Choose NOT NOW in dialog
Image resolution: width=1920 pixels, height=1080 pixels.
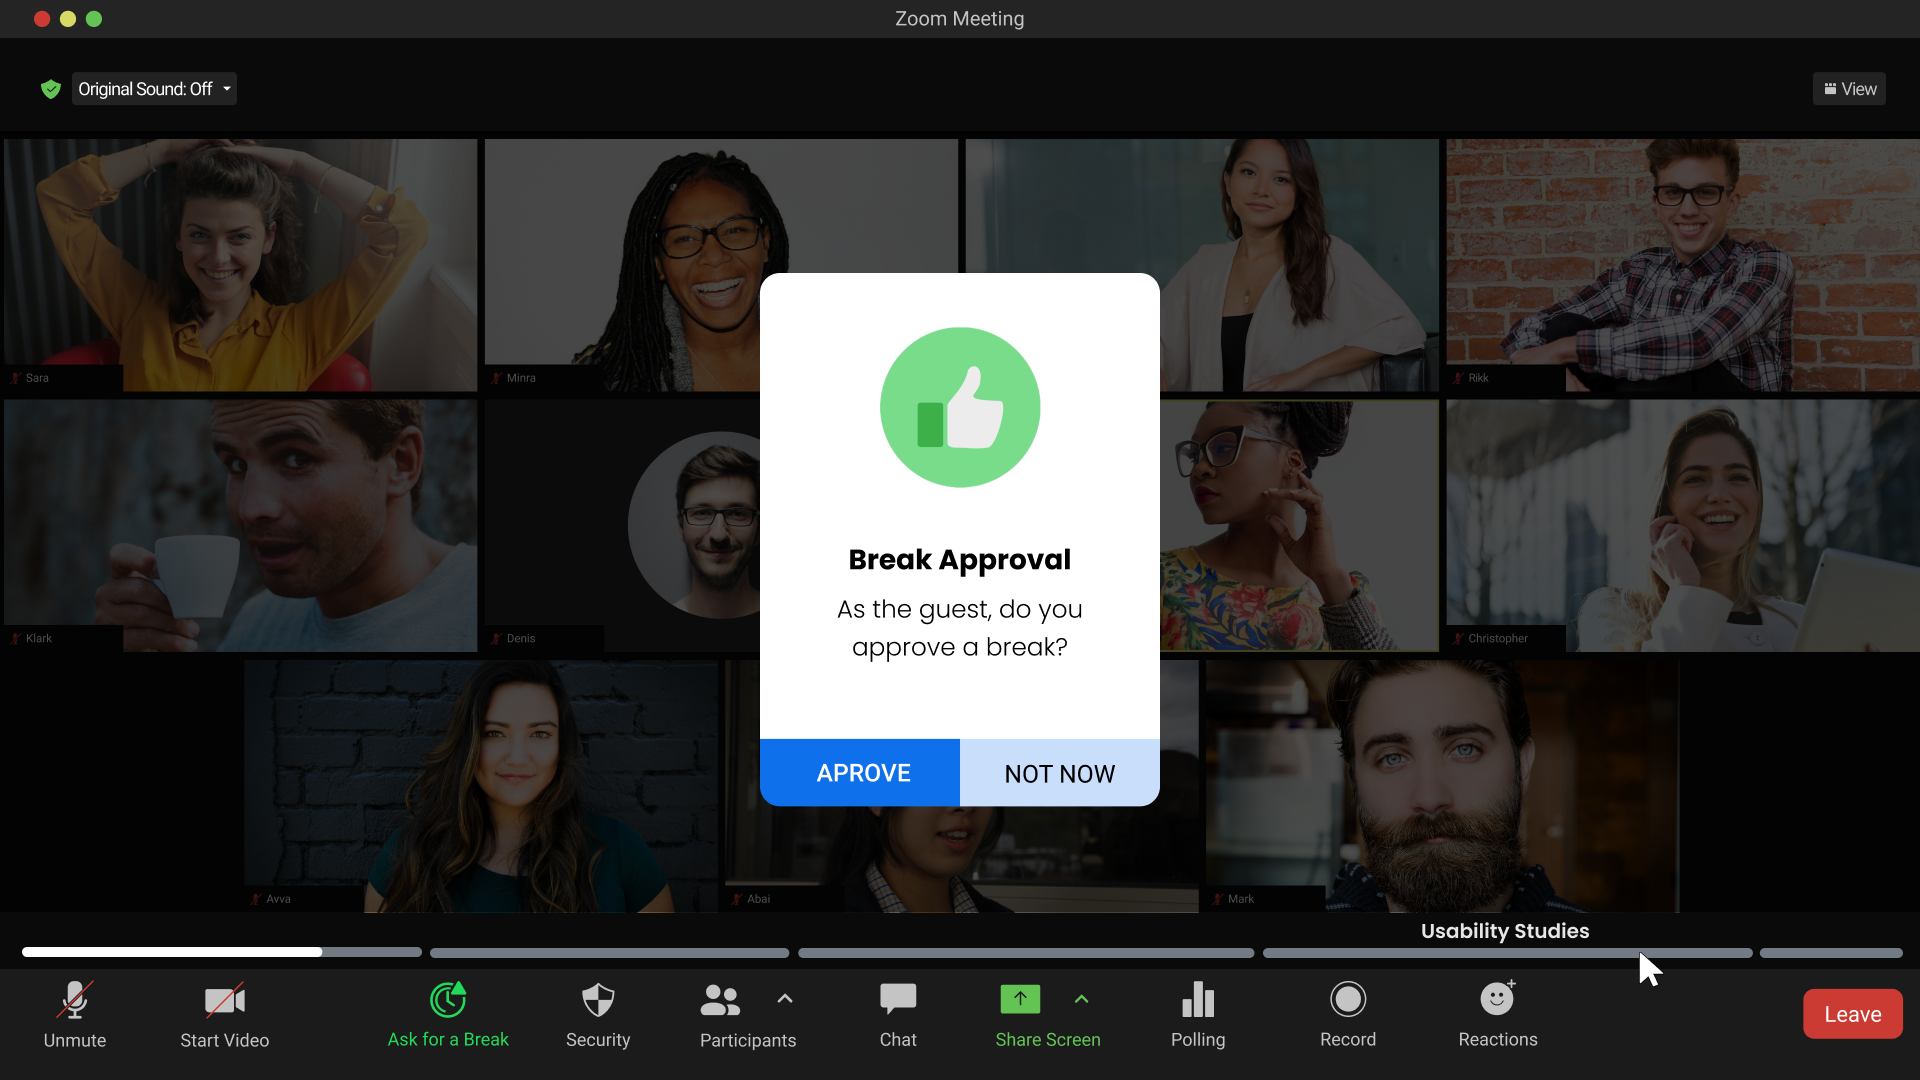[1059, 773]
